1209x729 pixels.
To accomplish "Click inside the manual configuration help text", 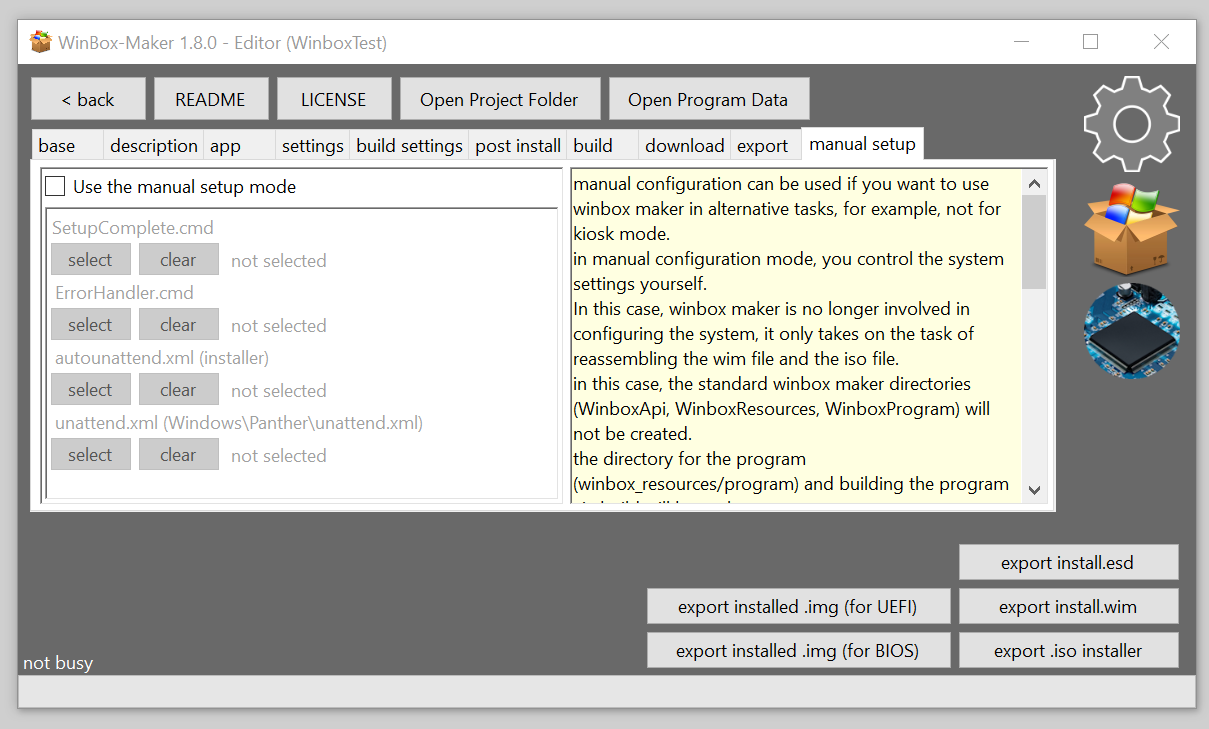I will 796,336.
